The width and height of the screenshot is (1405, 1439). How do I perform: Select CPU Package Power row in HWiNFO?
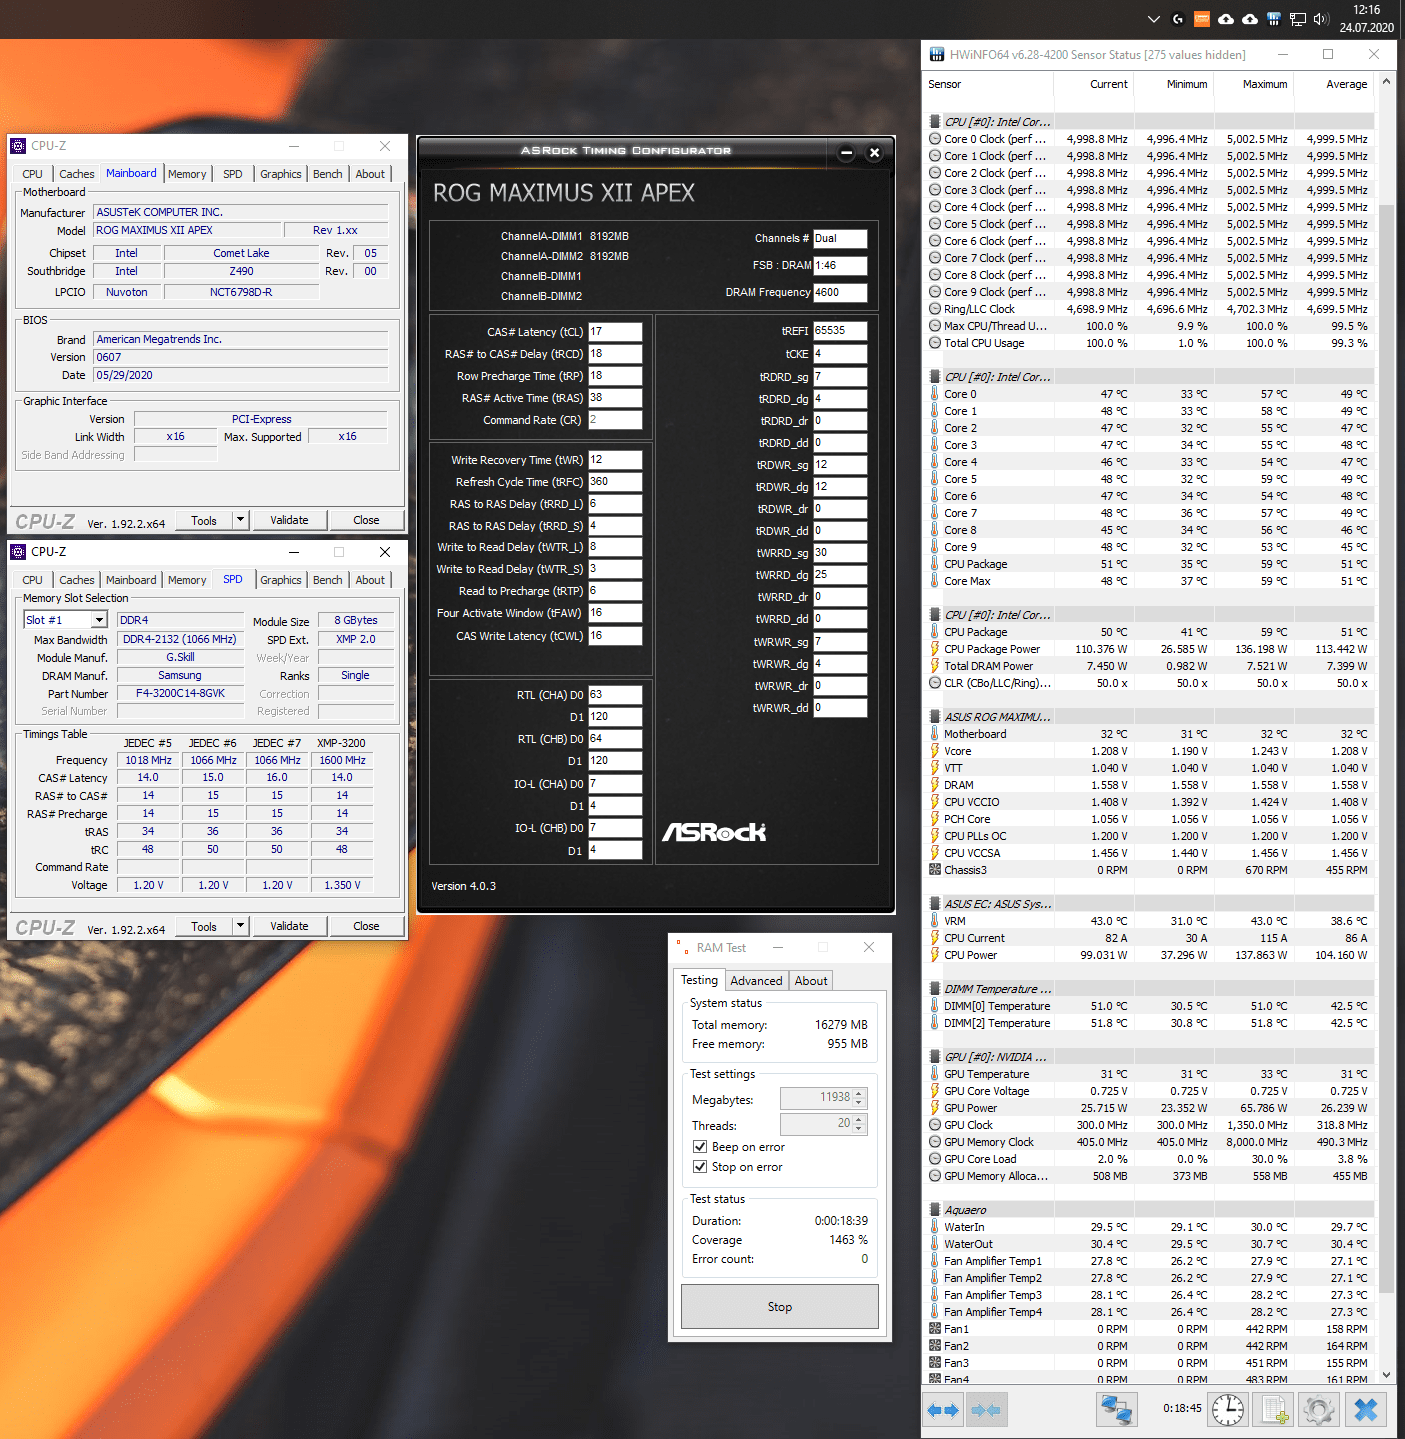coord(1150,649)
